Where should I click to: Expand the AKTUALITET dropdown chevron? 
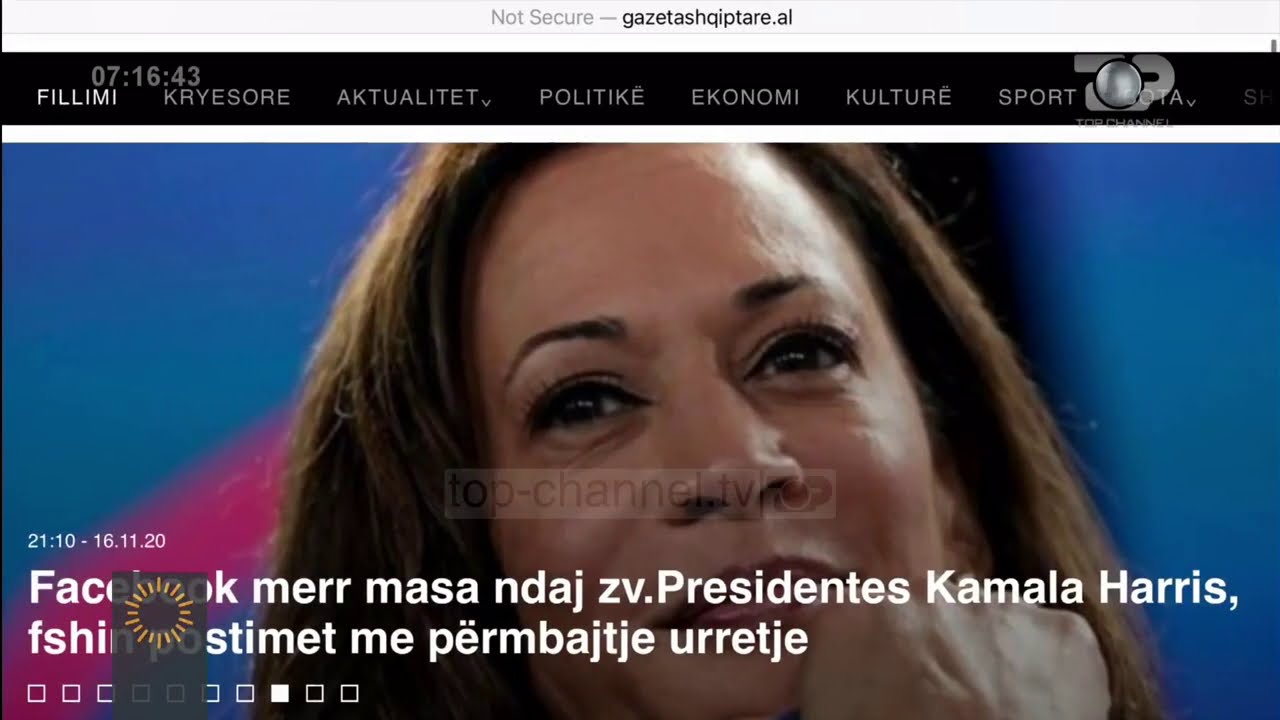[486, 101]
